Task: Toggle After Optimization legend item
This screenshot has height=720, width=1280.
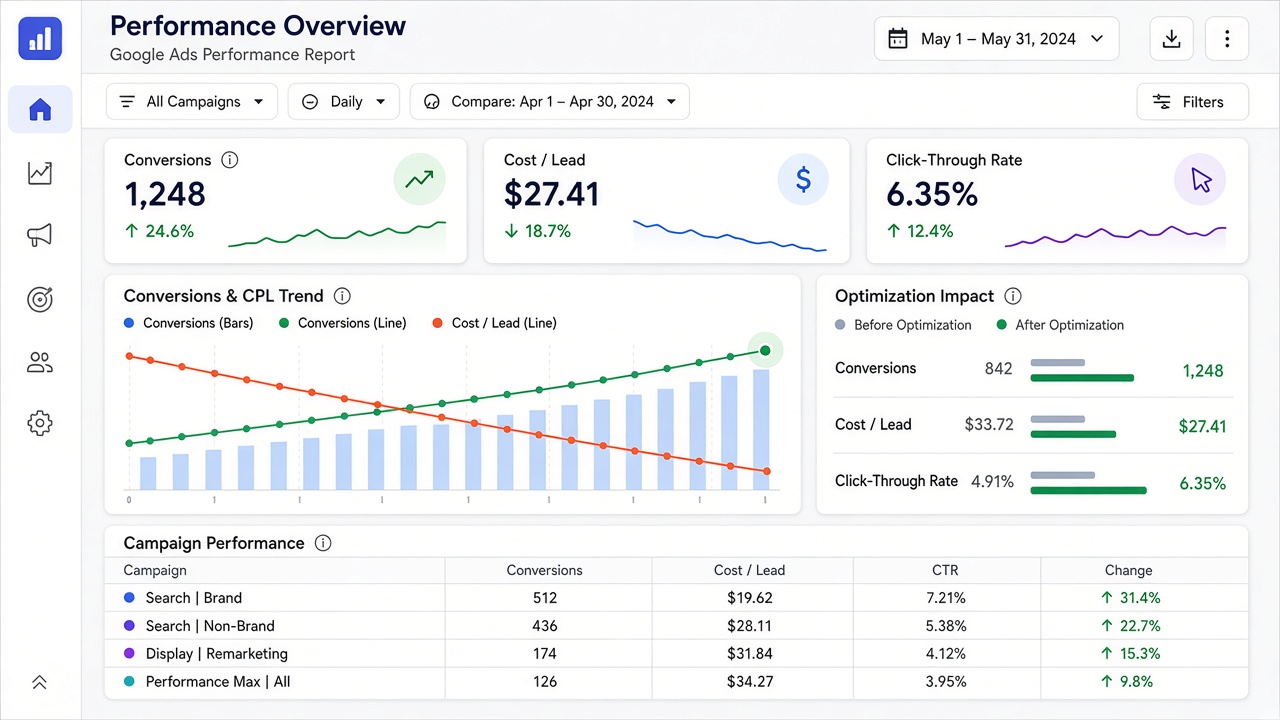Action: [x=1060, y=325]
